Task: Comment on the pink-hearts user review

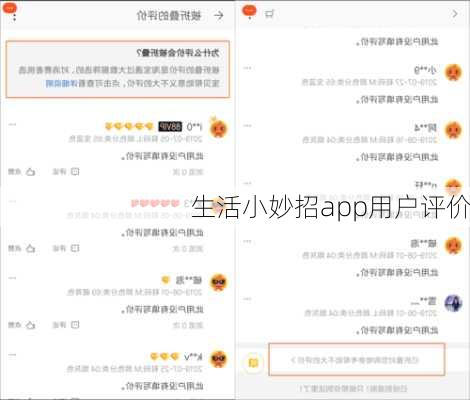Action: (75, 248)
